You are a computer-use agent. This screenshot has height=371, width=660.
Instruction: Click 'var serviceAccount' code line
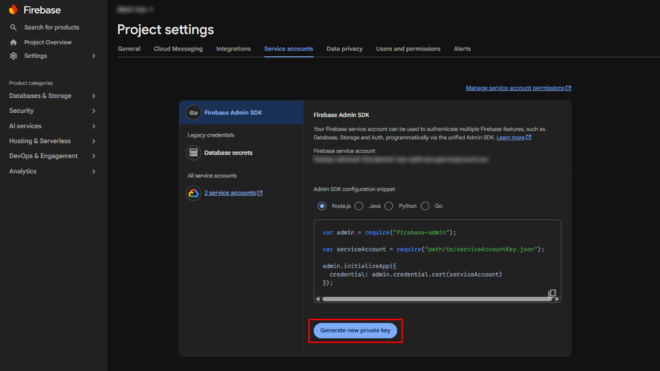[x=433, y=249]
